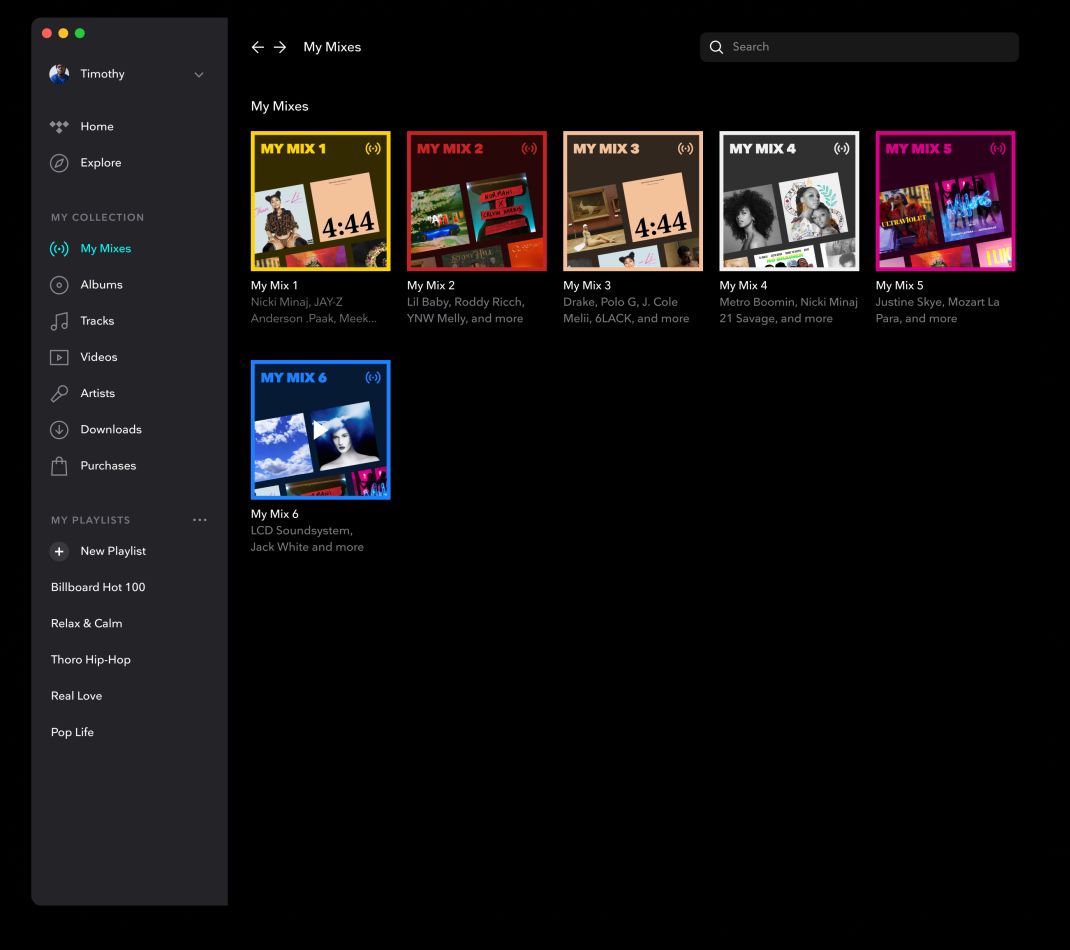Click 'Metro Boomin, Nicki Minaj' artists text
The image size is (1070, 950).
pyautogui.click(x=788, y=302)
